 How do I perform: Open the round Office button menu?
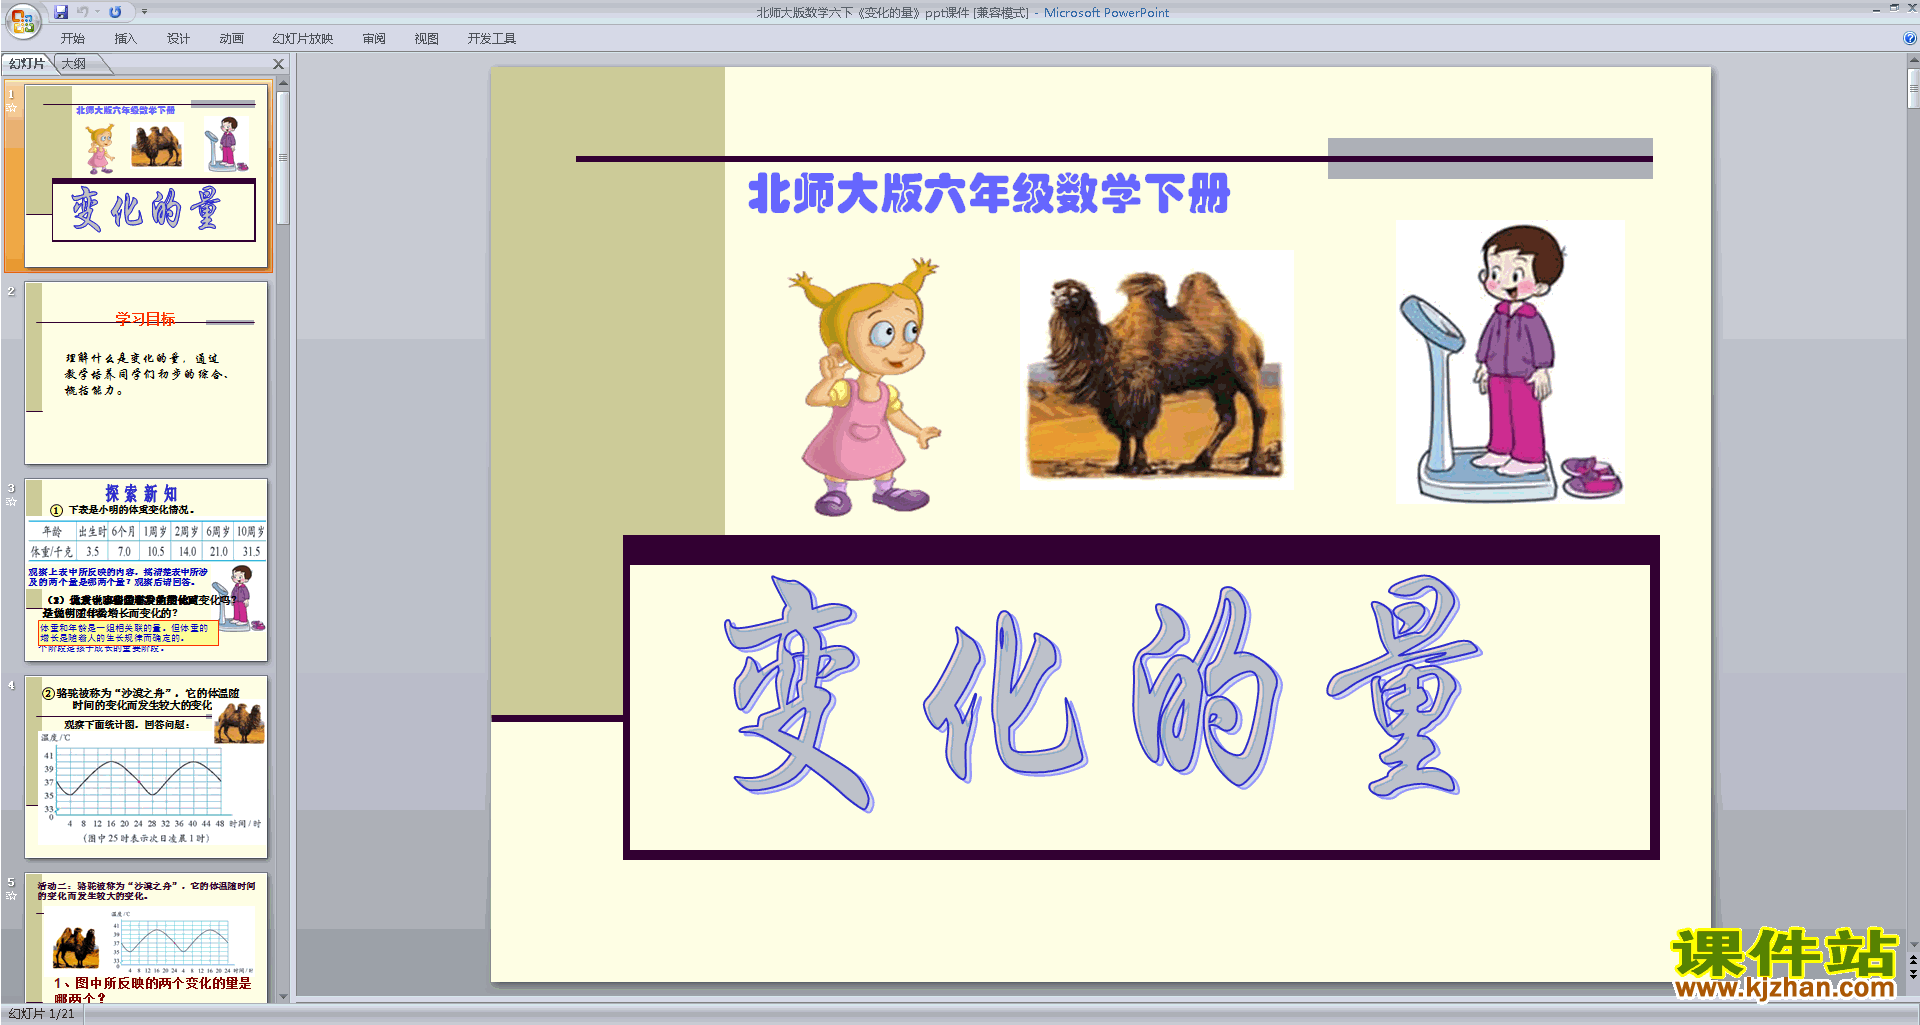click(22, 19)
